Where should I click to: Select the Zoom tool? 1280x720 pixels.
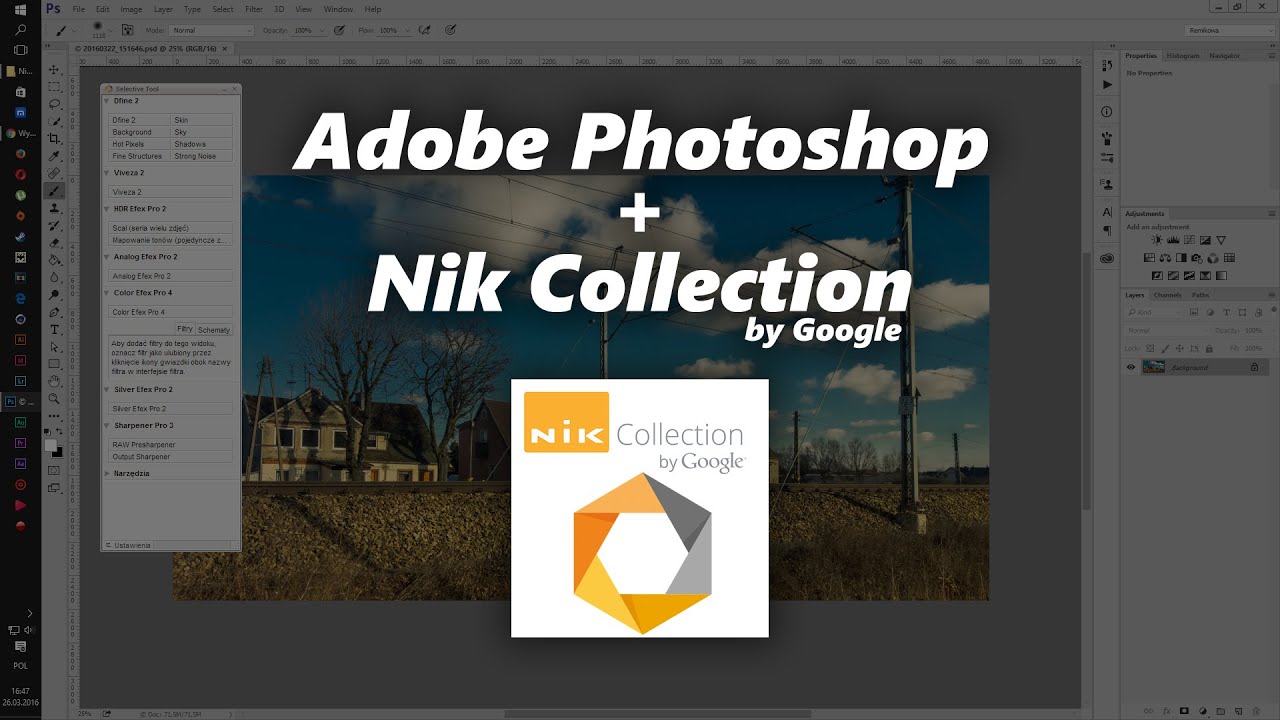(55, 398)
